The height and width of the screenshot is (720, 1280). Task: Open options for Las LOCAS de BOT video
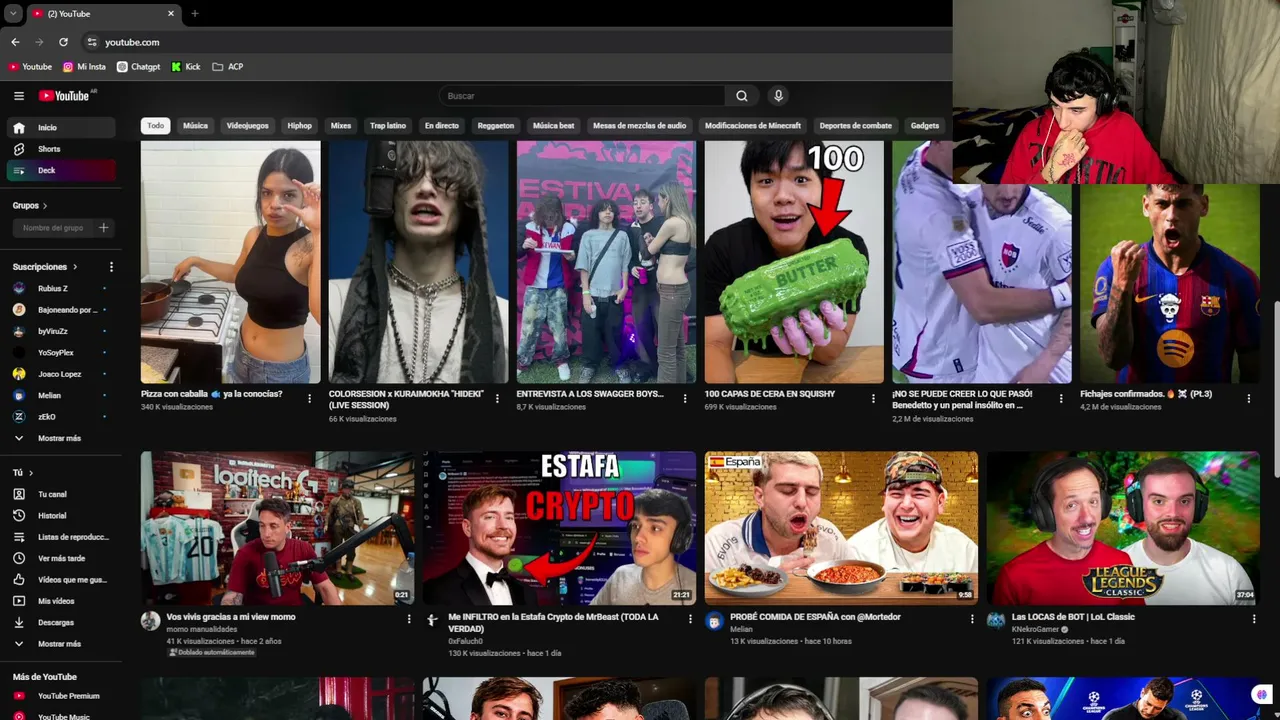pyautogui.click(x=1254, y=619)
